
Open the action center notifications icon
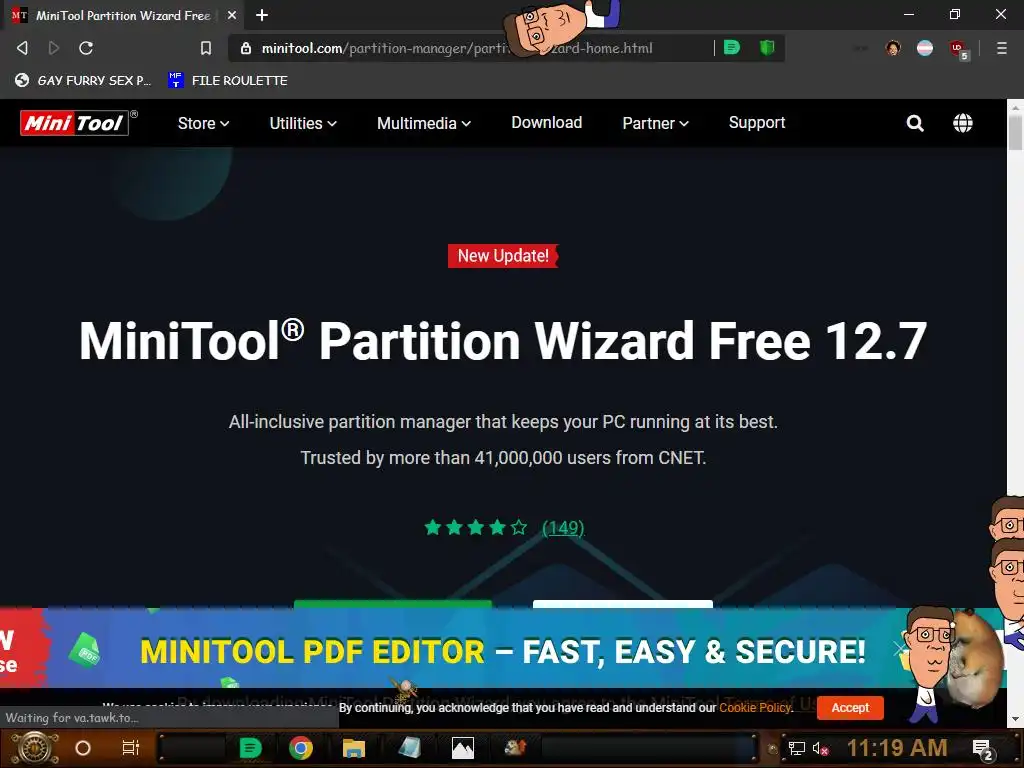(x=983, y=749)
